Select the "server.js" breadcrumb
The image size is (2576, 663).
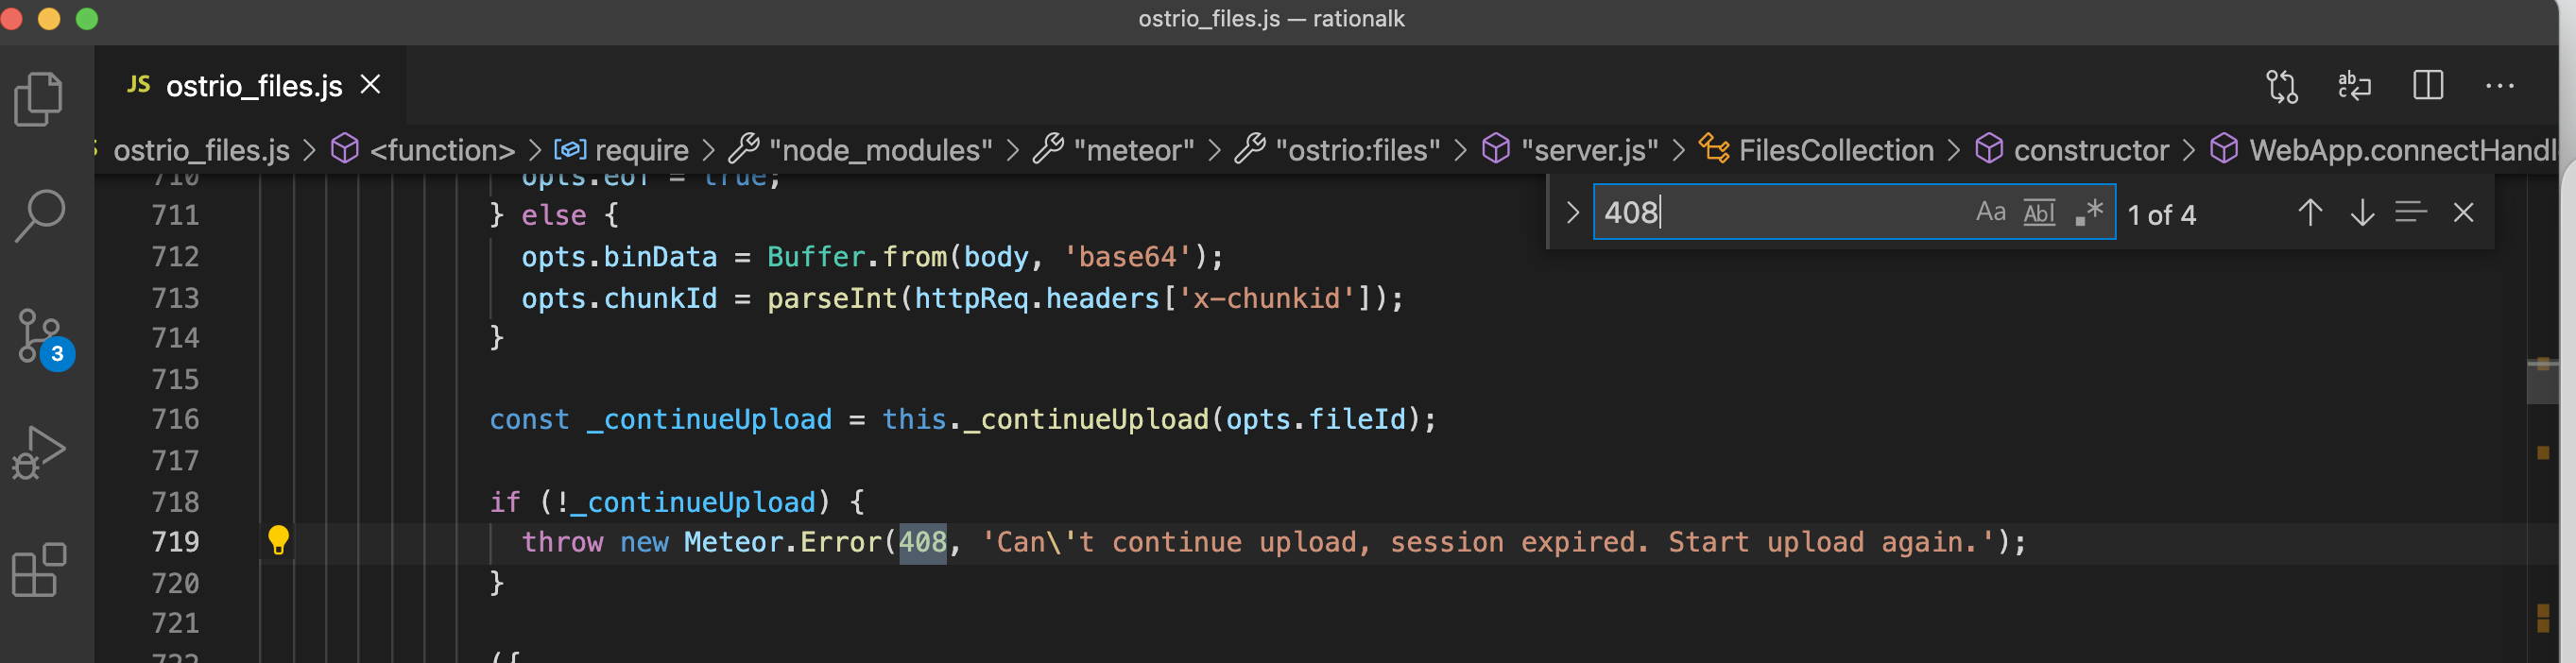(1570, 150)
